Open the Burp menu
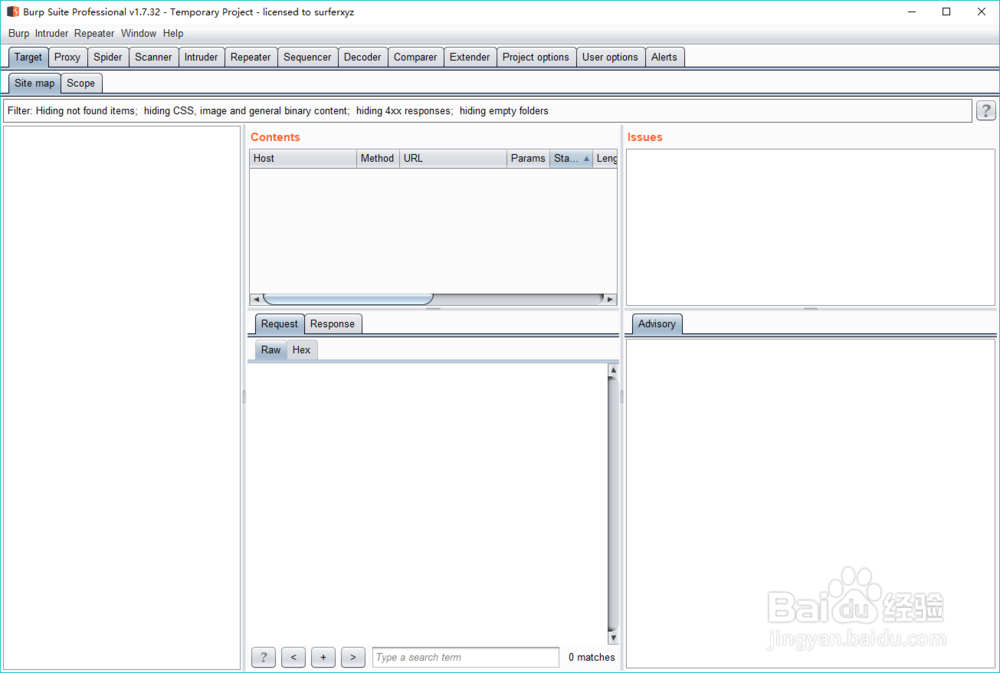The height and width of the screenshot is (673, 1000). pyautogui.click(x=18, y=33)
